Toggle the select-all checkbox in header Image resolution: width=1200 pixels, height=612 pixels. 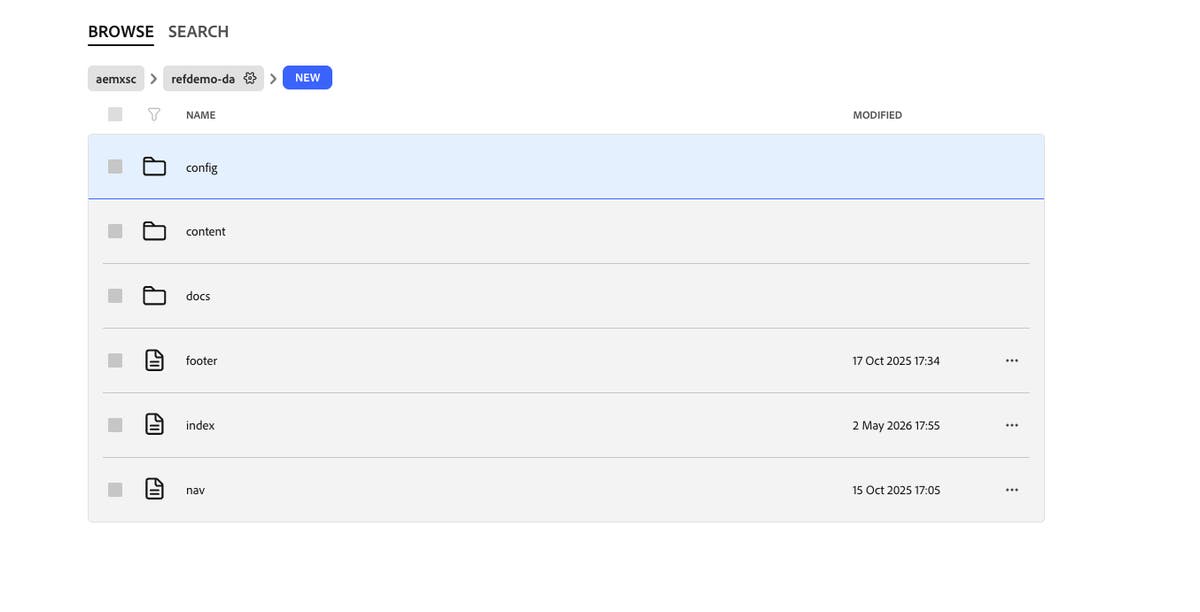(x=115, y=115)
